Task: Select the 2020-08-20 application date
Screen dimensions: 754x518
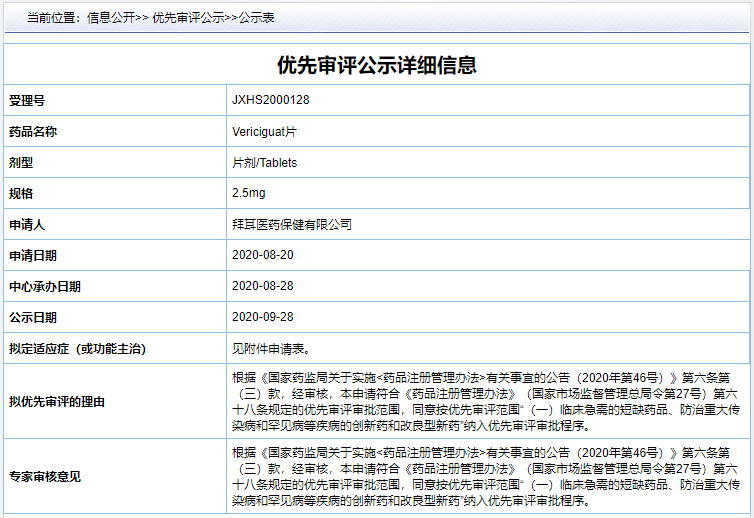Action: (263, 255)
